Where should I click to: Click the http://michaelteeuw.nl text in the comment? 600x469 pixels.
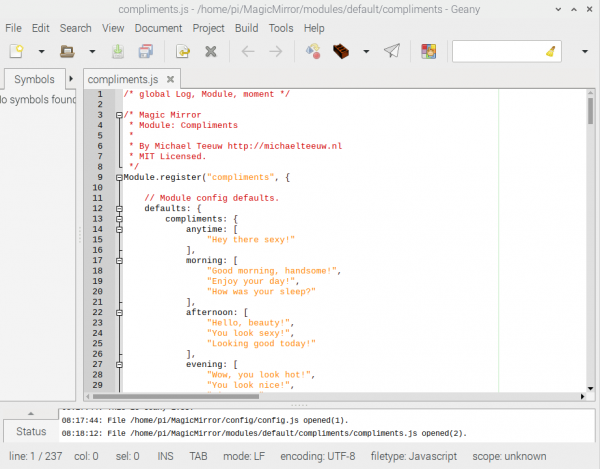click(285, 146)
